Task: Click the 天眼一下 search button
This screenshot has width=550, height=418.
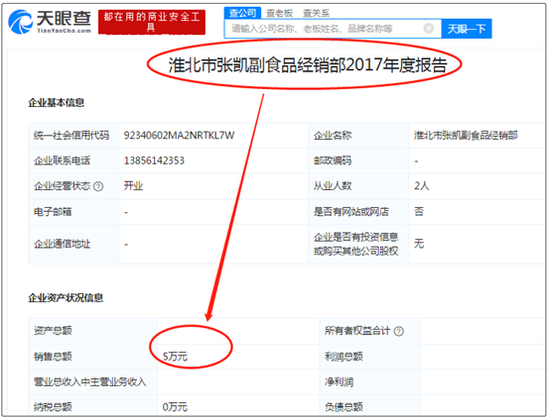Action: click(467, 28)
